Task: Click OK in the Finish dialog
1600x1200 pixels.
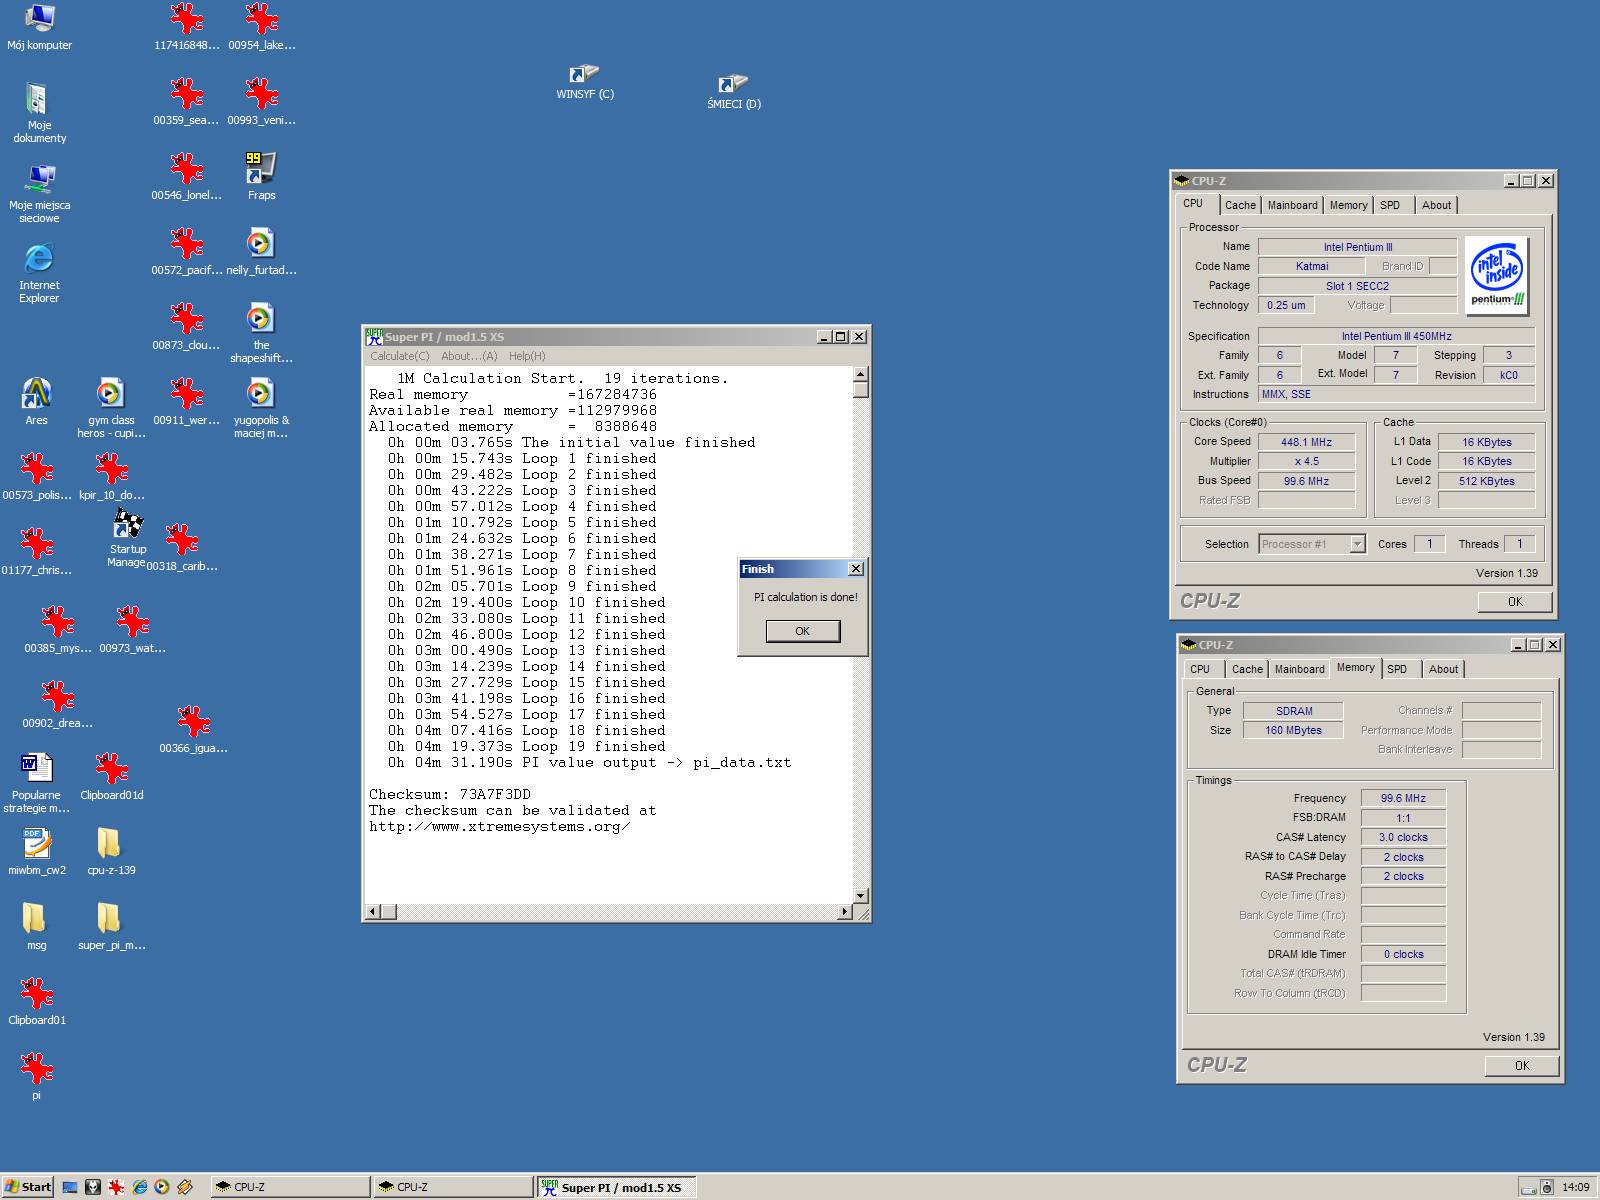Action: point(802,631)
